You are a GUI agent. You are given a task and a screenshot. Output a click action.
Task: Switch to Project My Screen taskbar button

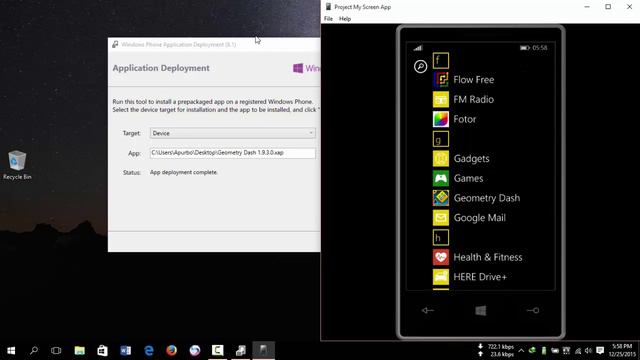click(x=264, y=350)
